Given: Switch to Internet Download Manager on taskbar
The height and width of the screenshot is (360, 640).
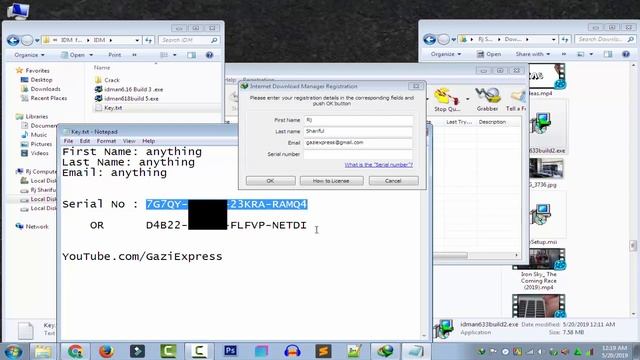Looking at the screenshot, I should point(385,351).
